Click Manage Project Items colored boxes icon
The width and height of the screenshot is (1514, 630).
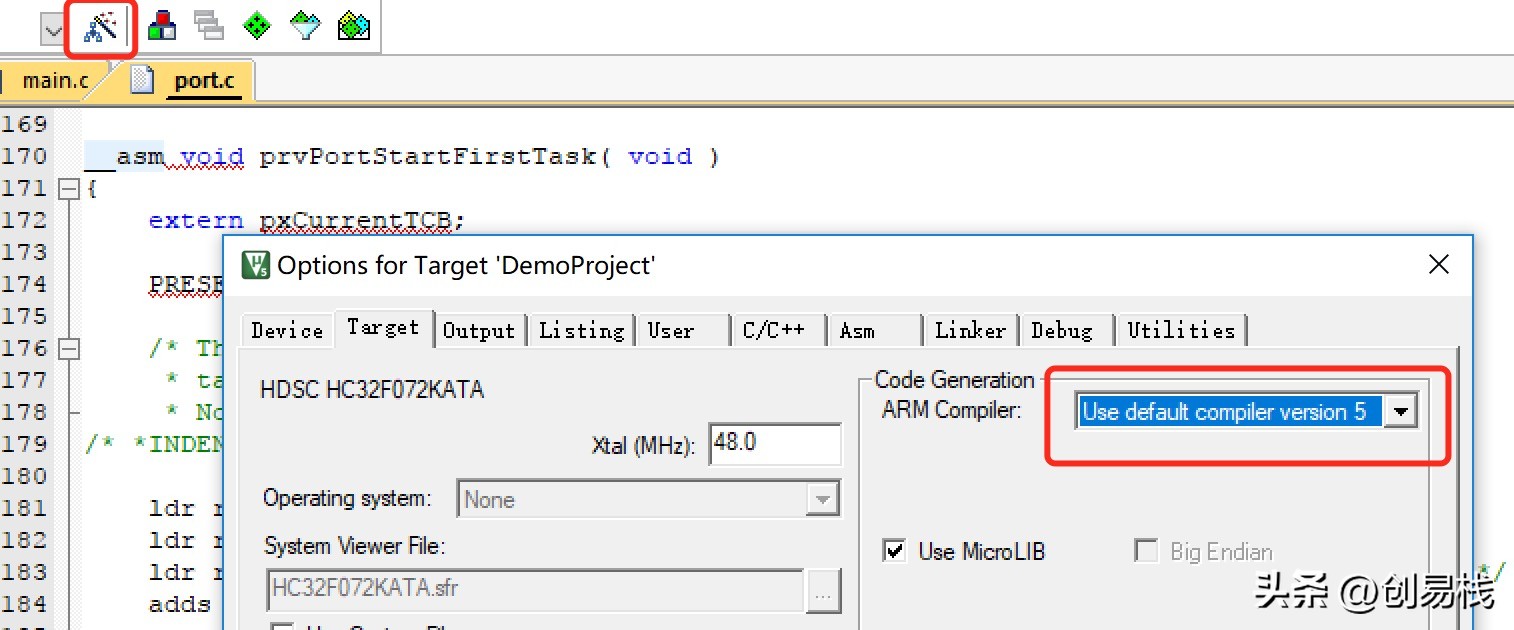pos(161,26)
